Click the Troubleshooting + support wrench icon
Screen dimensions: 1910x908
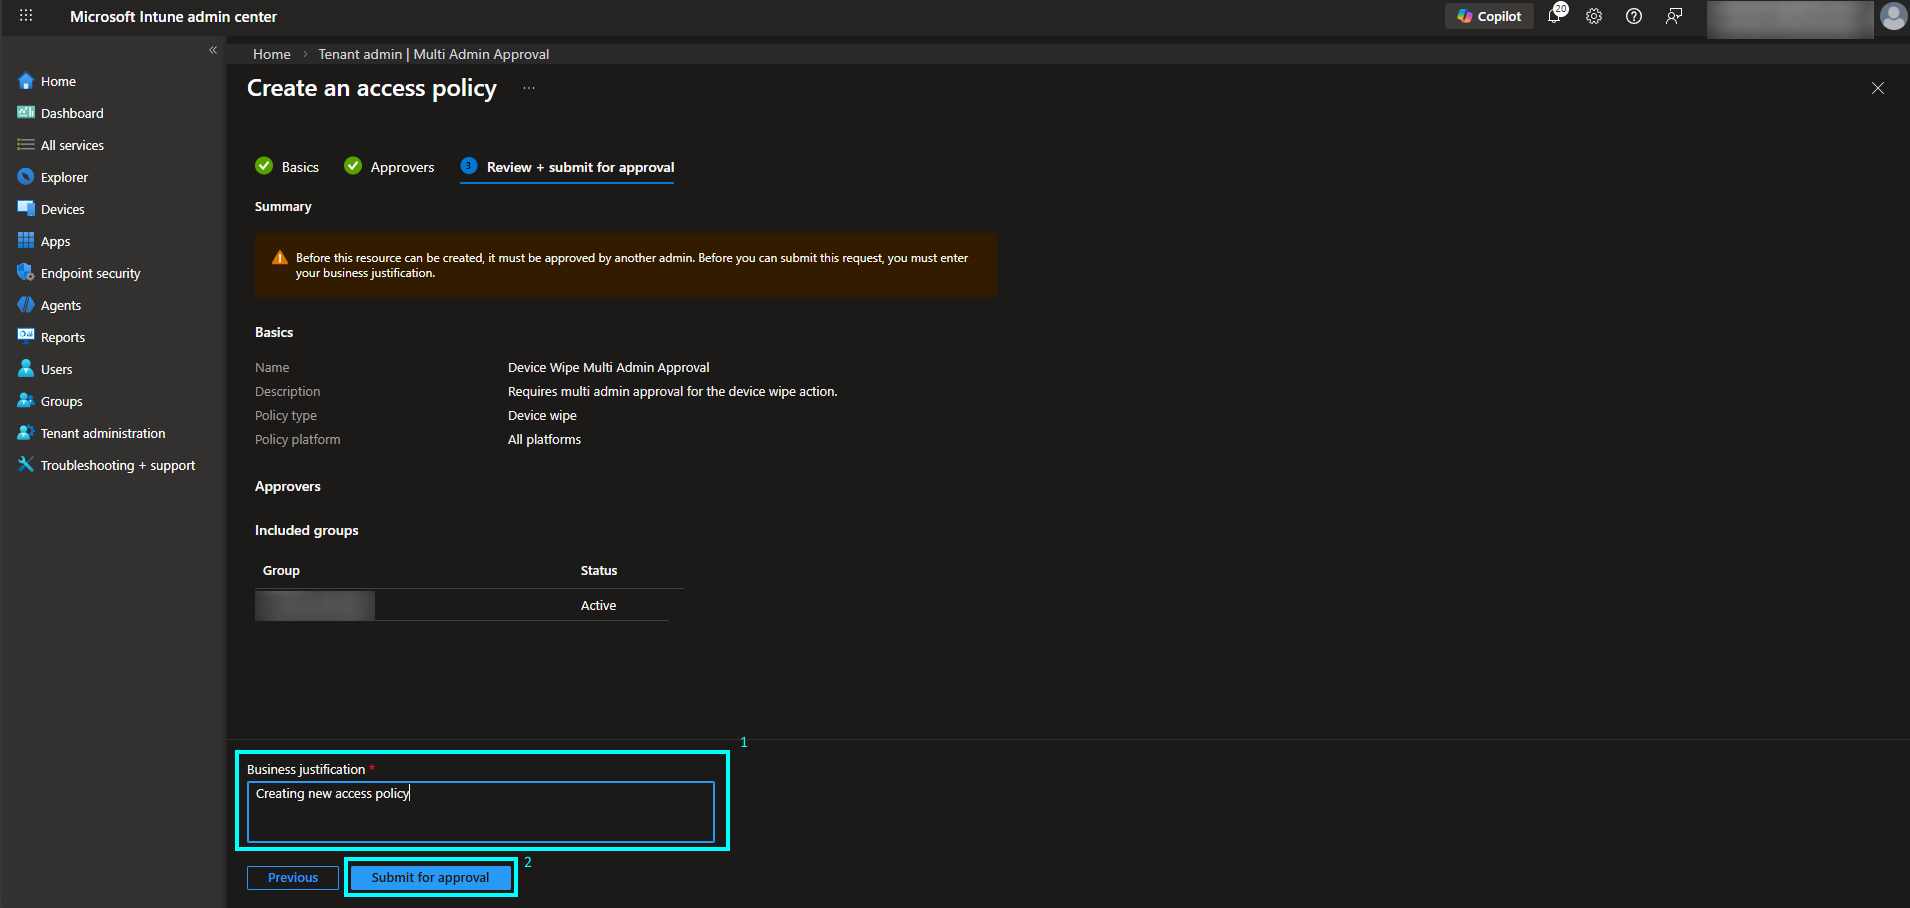click(x=26, y=465)
